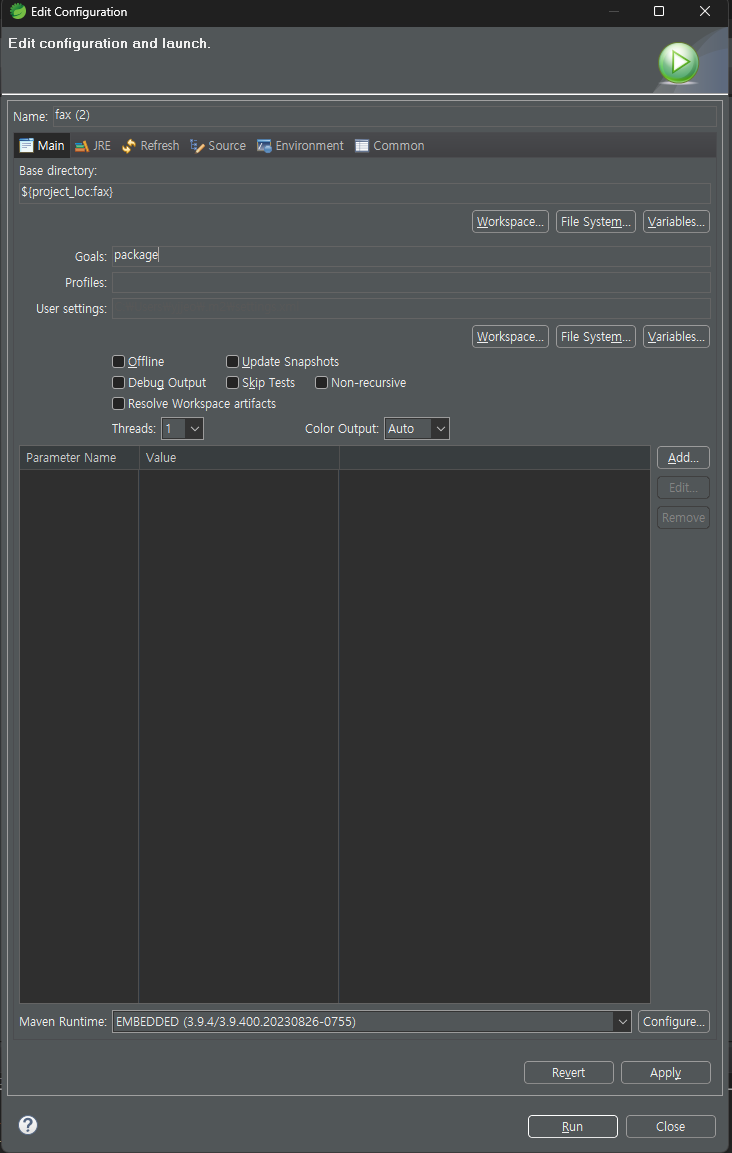Click Workspace button under Base directory
Image resolution: width=732 pixels, height=1153 pixels.
(511, 221)
